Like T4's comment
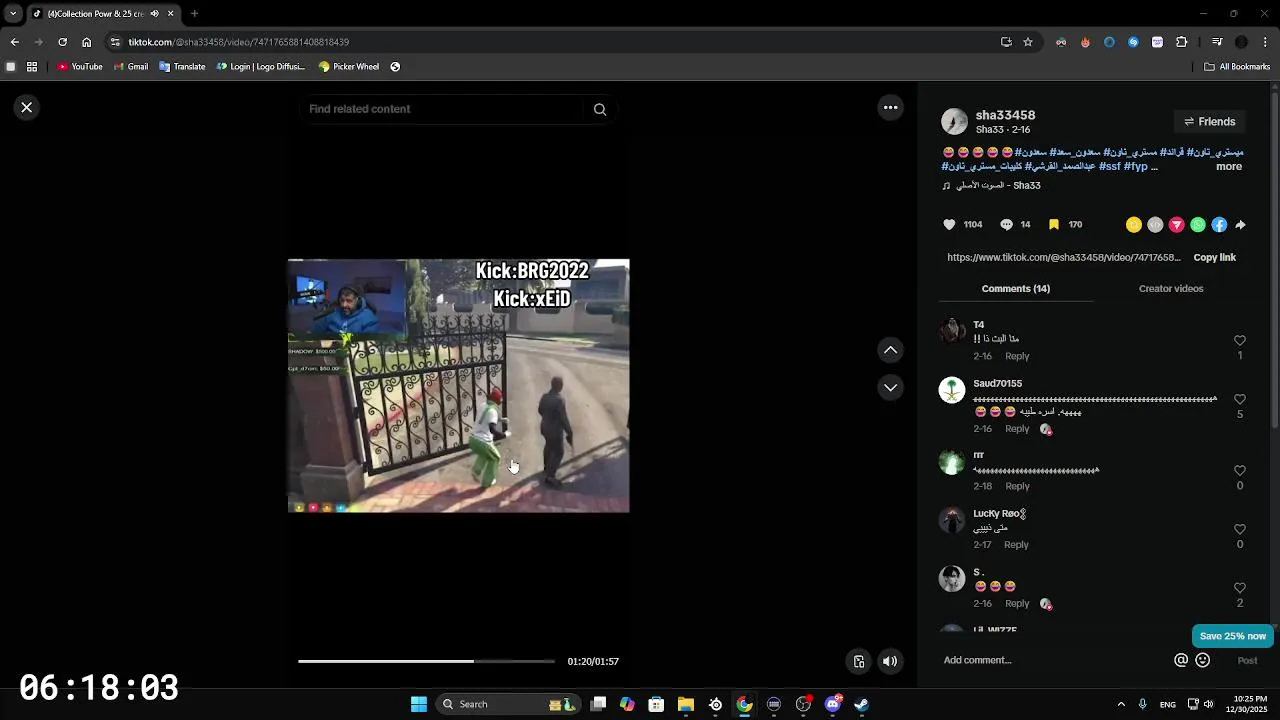 1240,341
